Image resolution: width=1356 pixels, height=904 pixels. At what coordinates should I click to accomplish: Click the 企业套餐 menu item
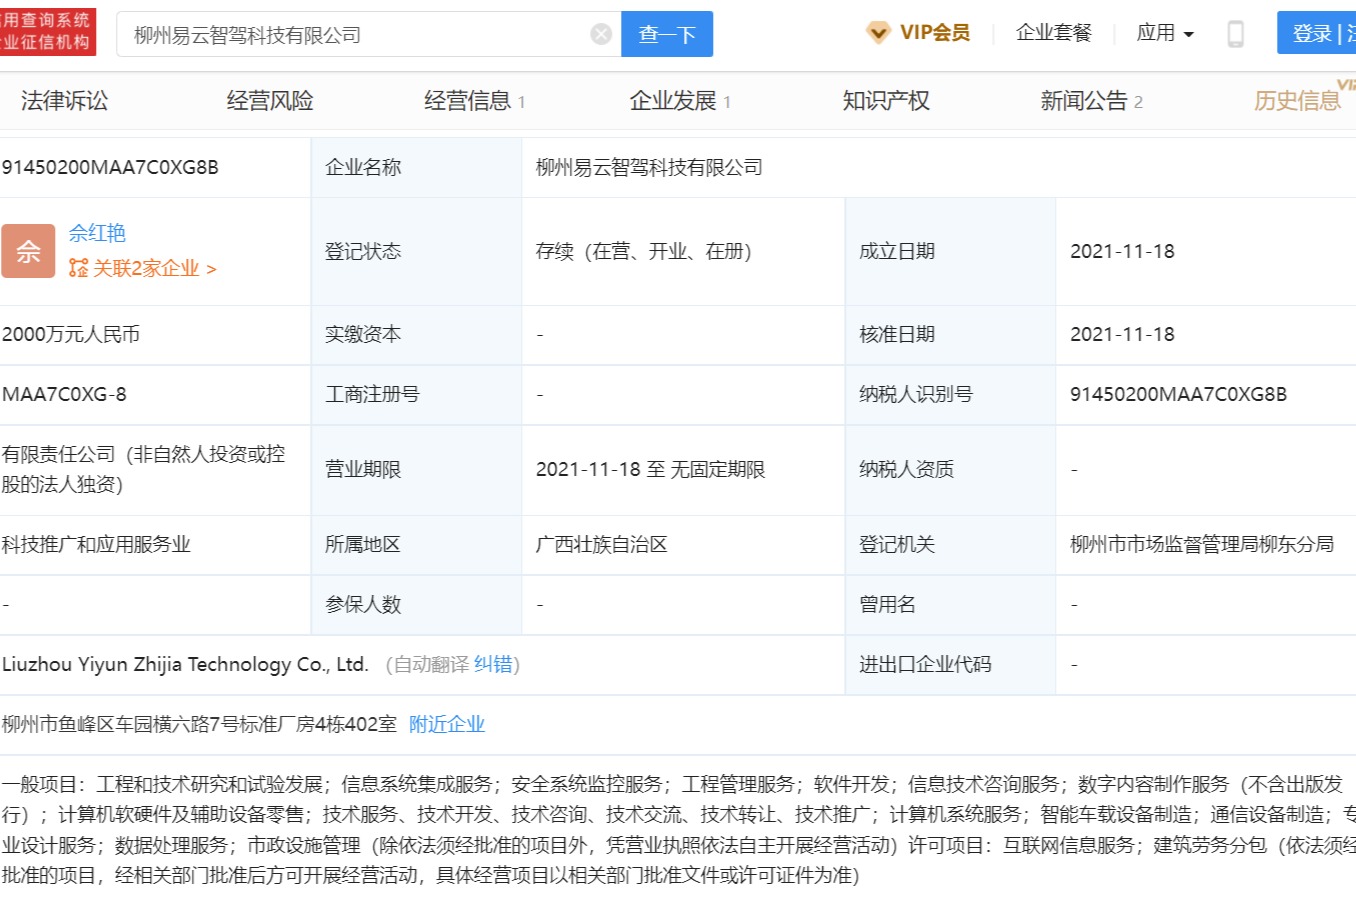1053,32
